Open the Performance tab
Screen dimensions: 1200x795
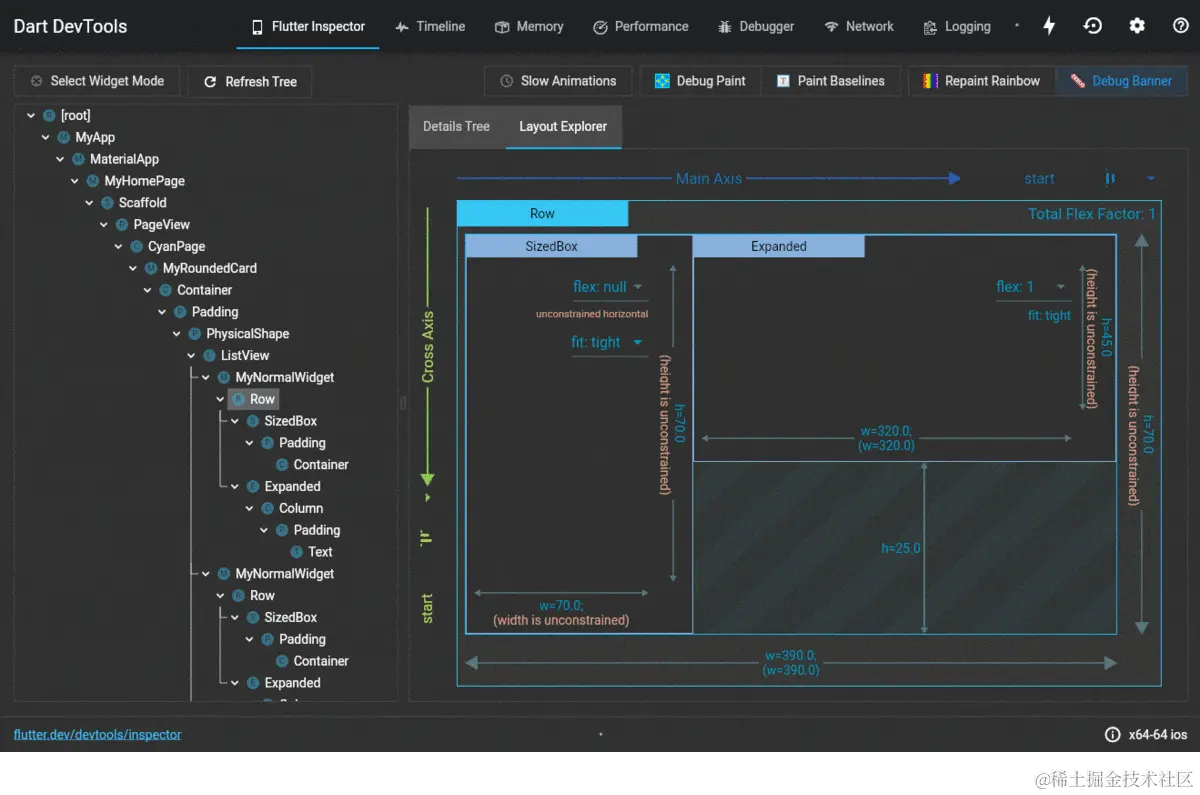tap(640, 27)
